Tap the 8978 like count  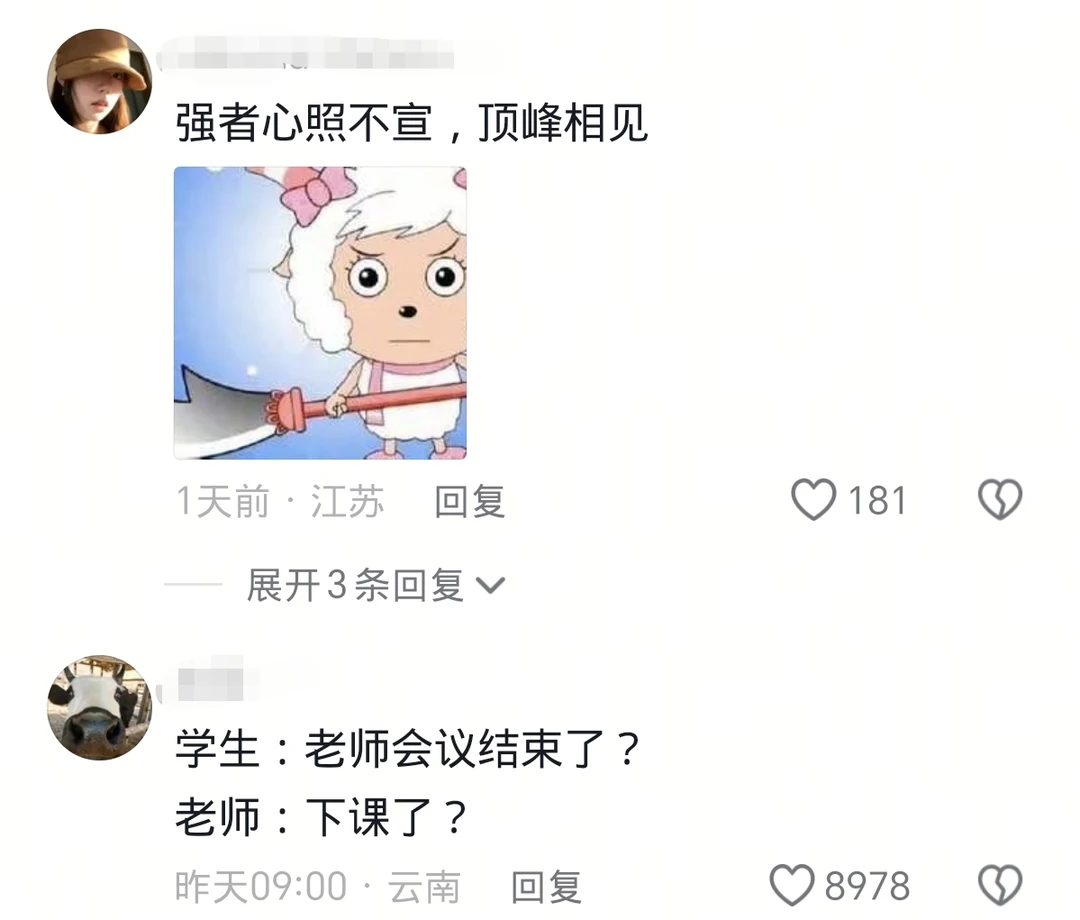pyautogui.click(x=868, y=886)
